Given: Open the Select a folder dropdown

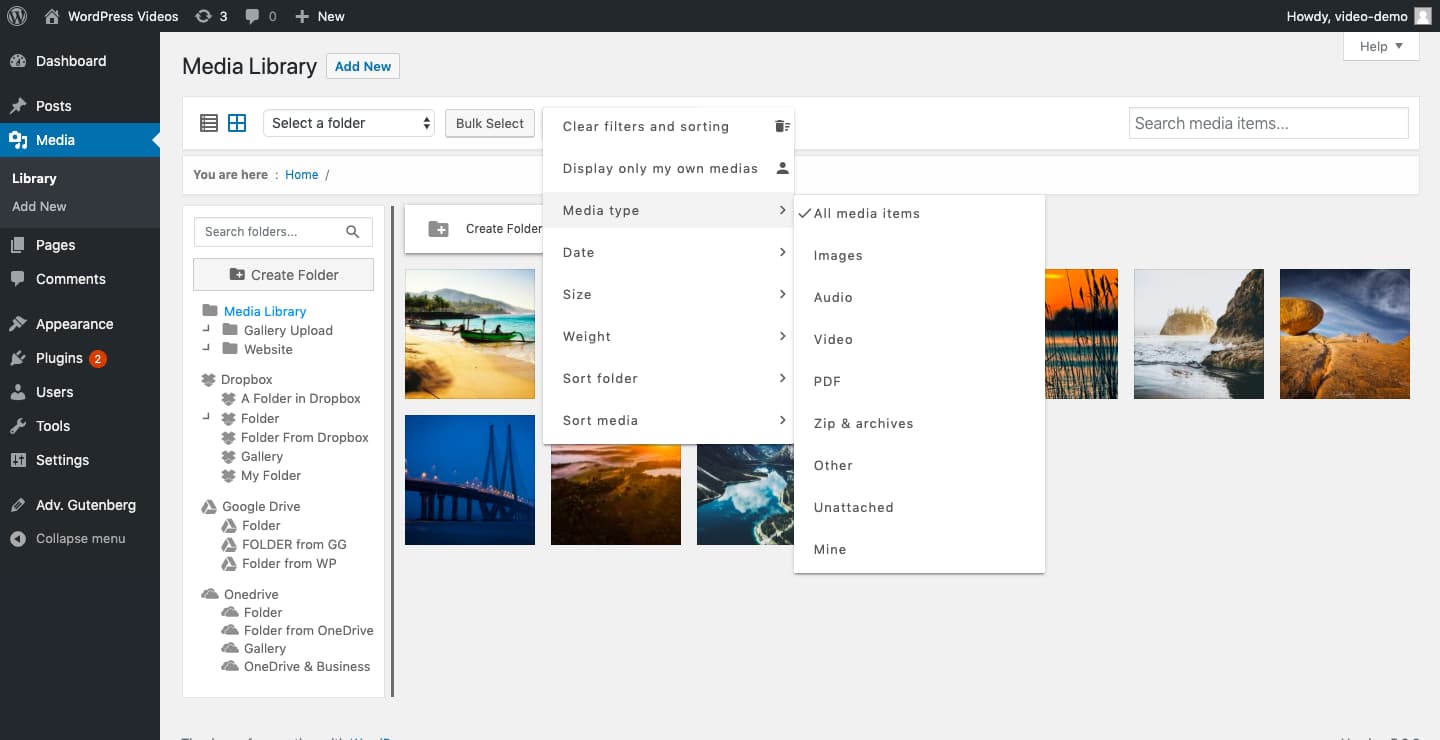Looking at the screenshot, I should (x=349, y=123).
